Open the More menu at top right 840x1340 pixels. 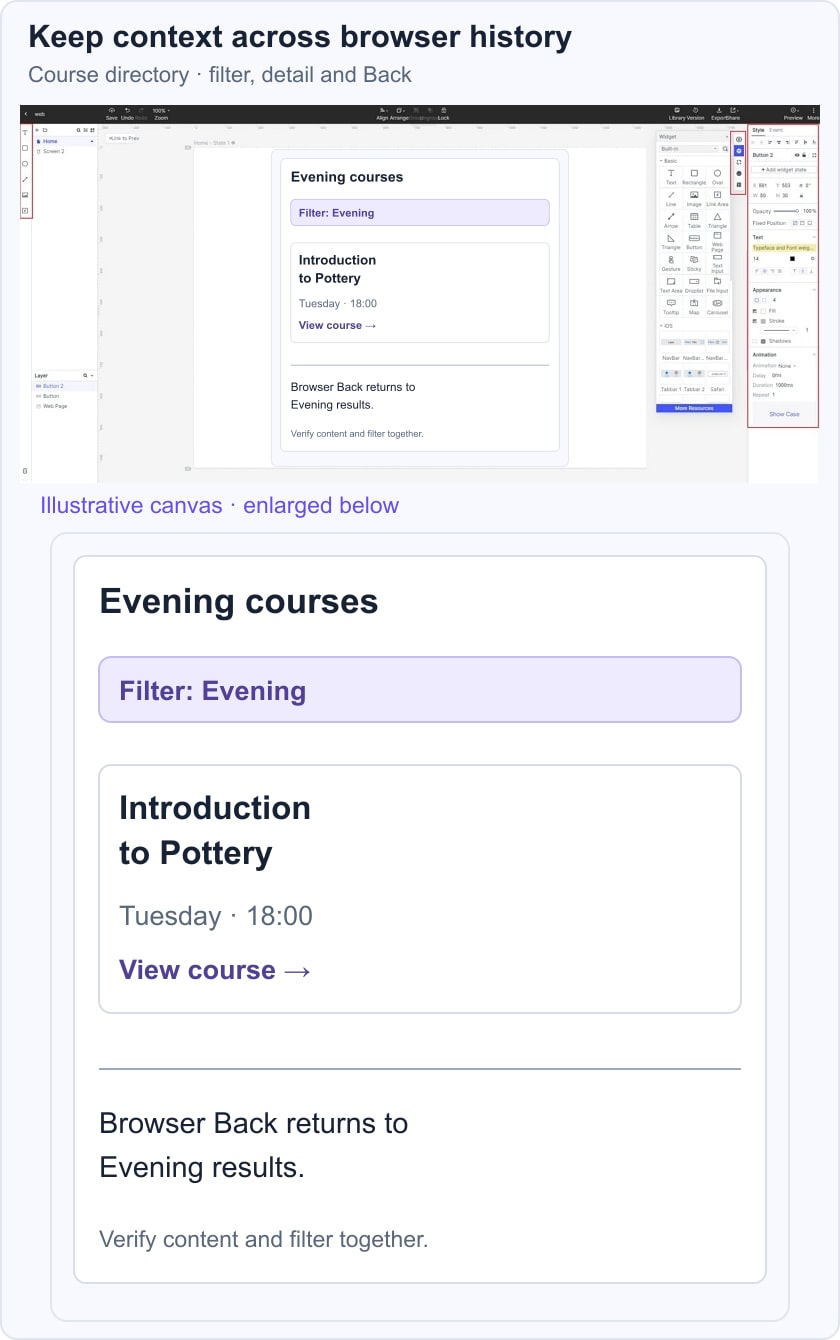(813, 113)
